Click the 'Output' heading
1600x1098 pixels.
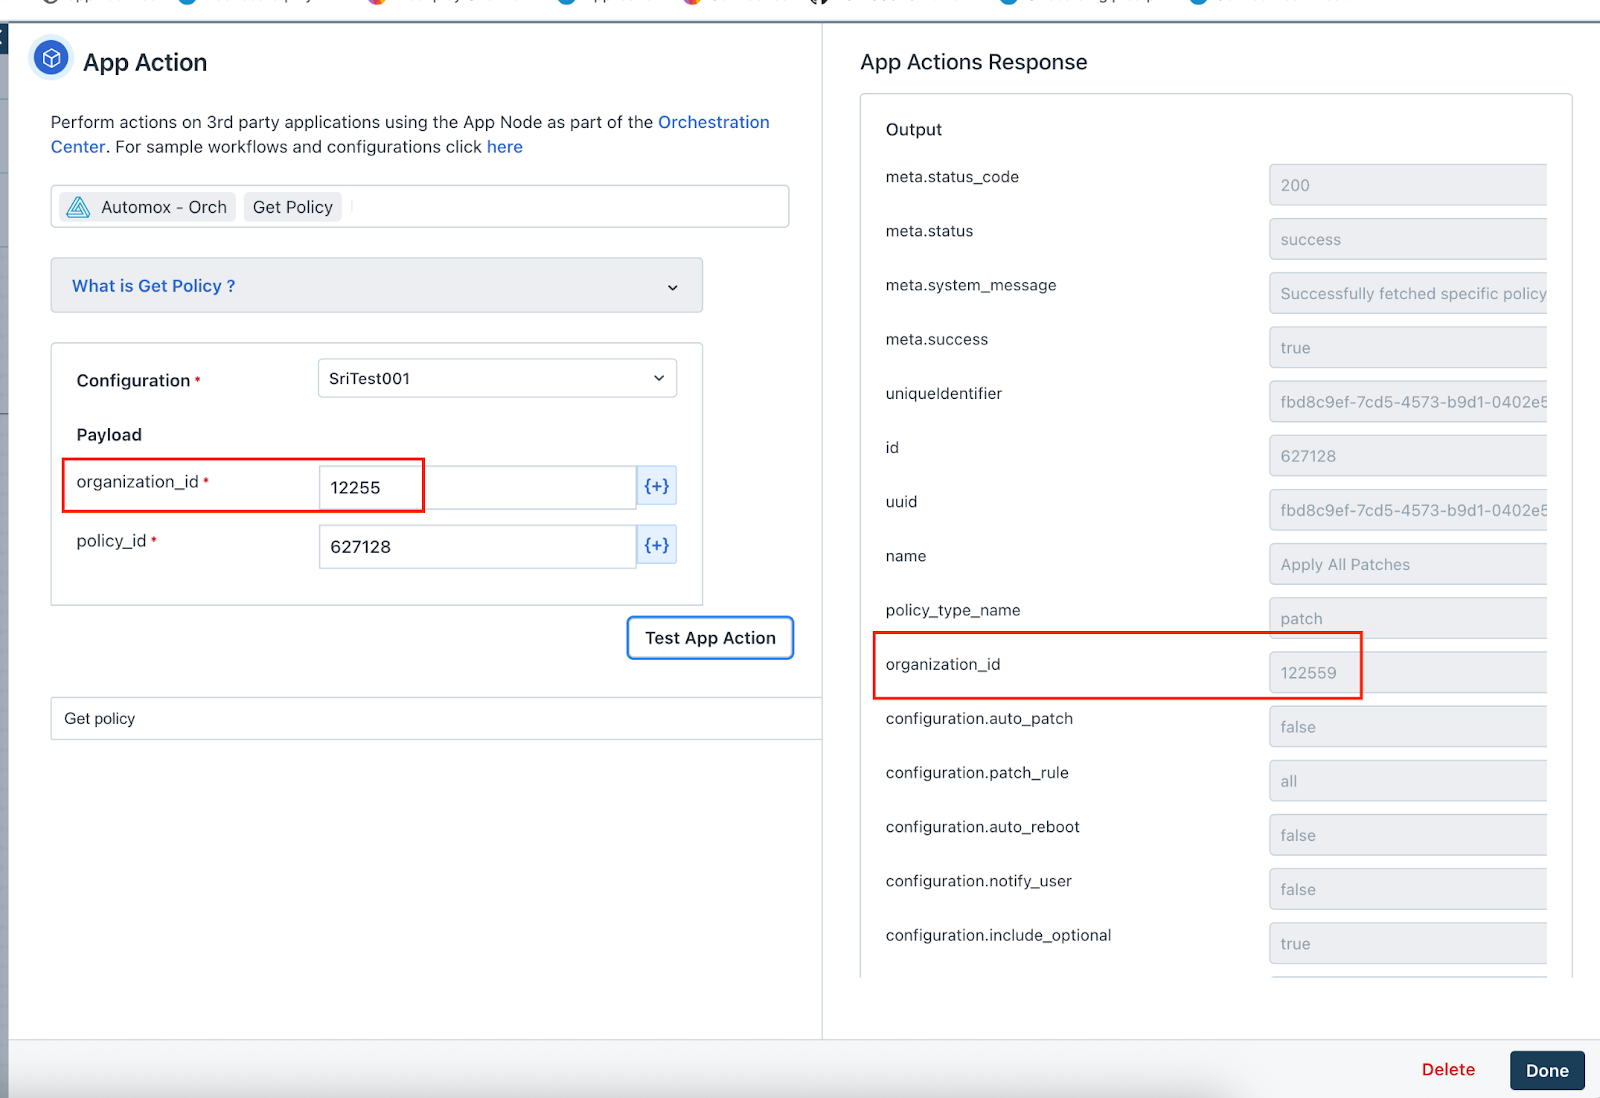(x=914, y=129)
